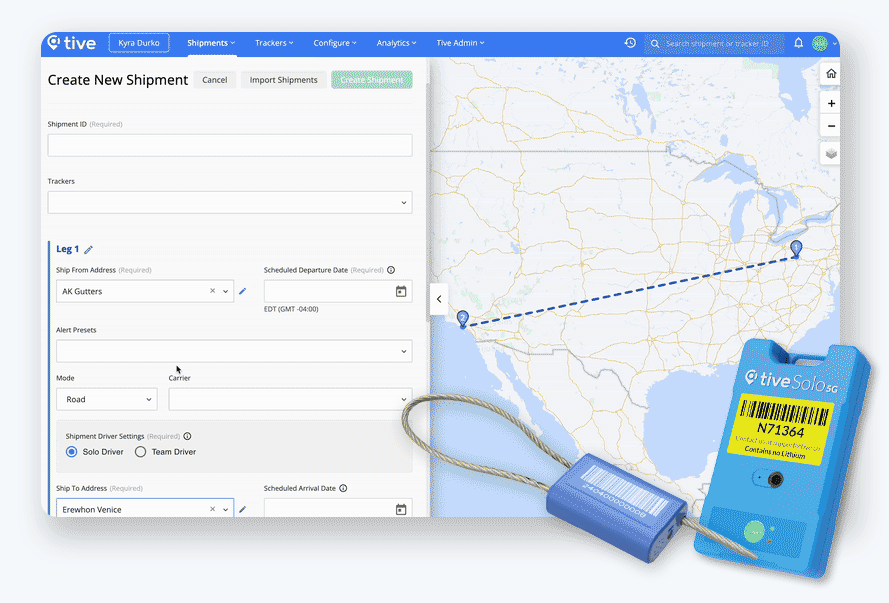The image size is (889, 603).
Task: Edit the Leg 1 name pencil
Action: tap(88, 249)
